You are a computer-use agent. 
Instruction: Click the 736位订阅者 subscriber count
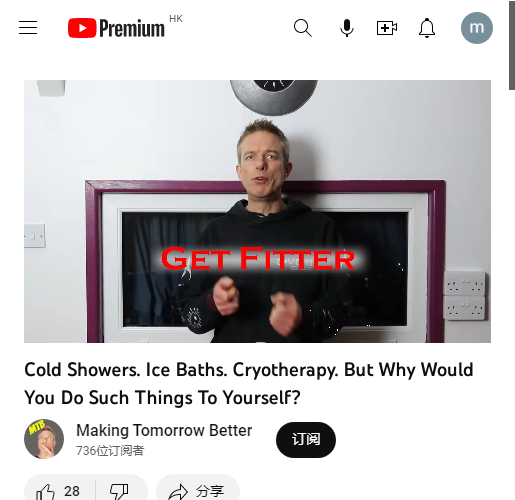click(x=110, y=451)
